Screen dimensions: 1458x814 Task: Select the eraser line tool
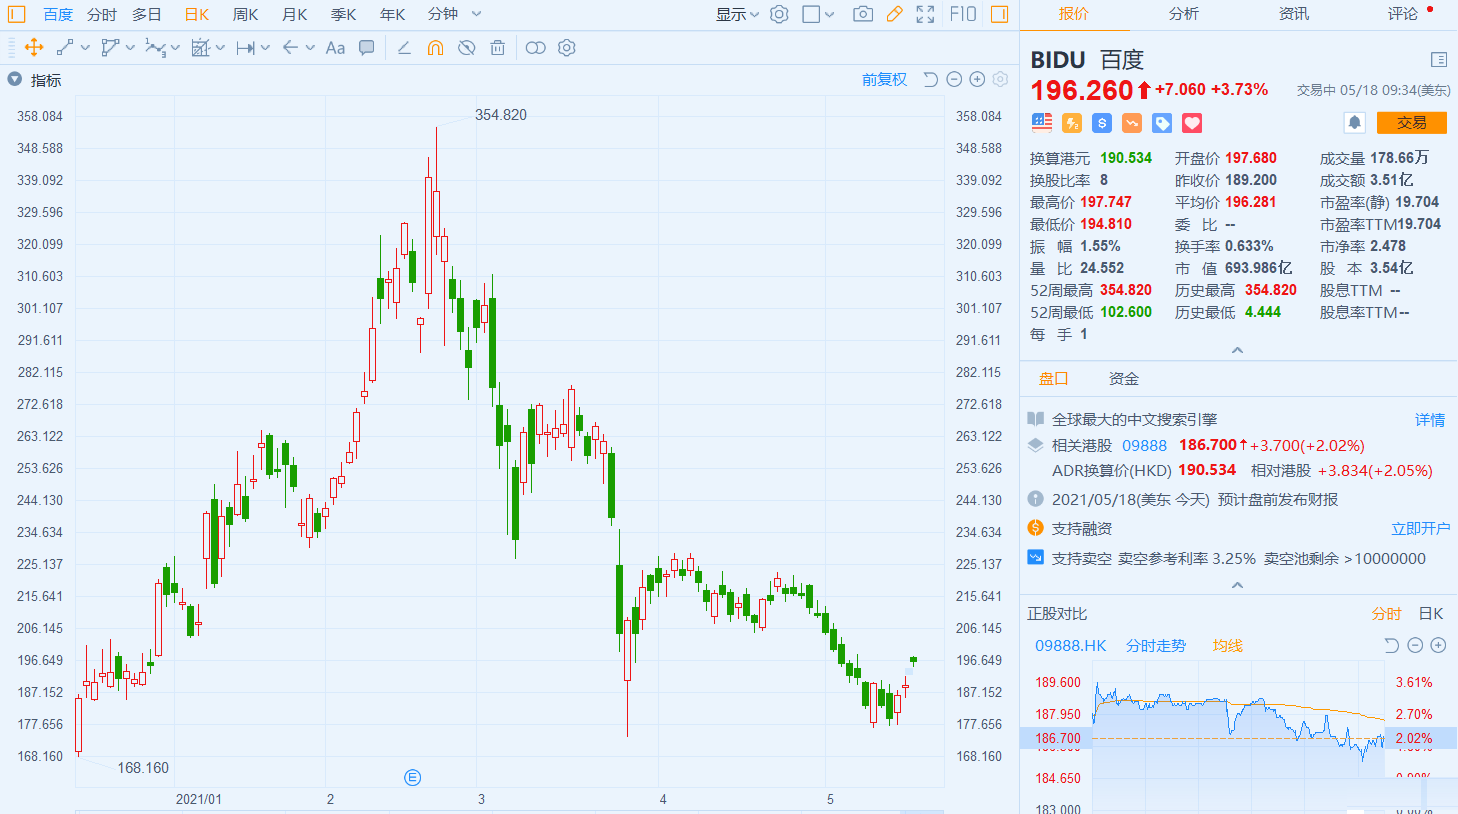pyautogui.click(x=404, y=47)
